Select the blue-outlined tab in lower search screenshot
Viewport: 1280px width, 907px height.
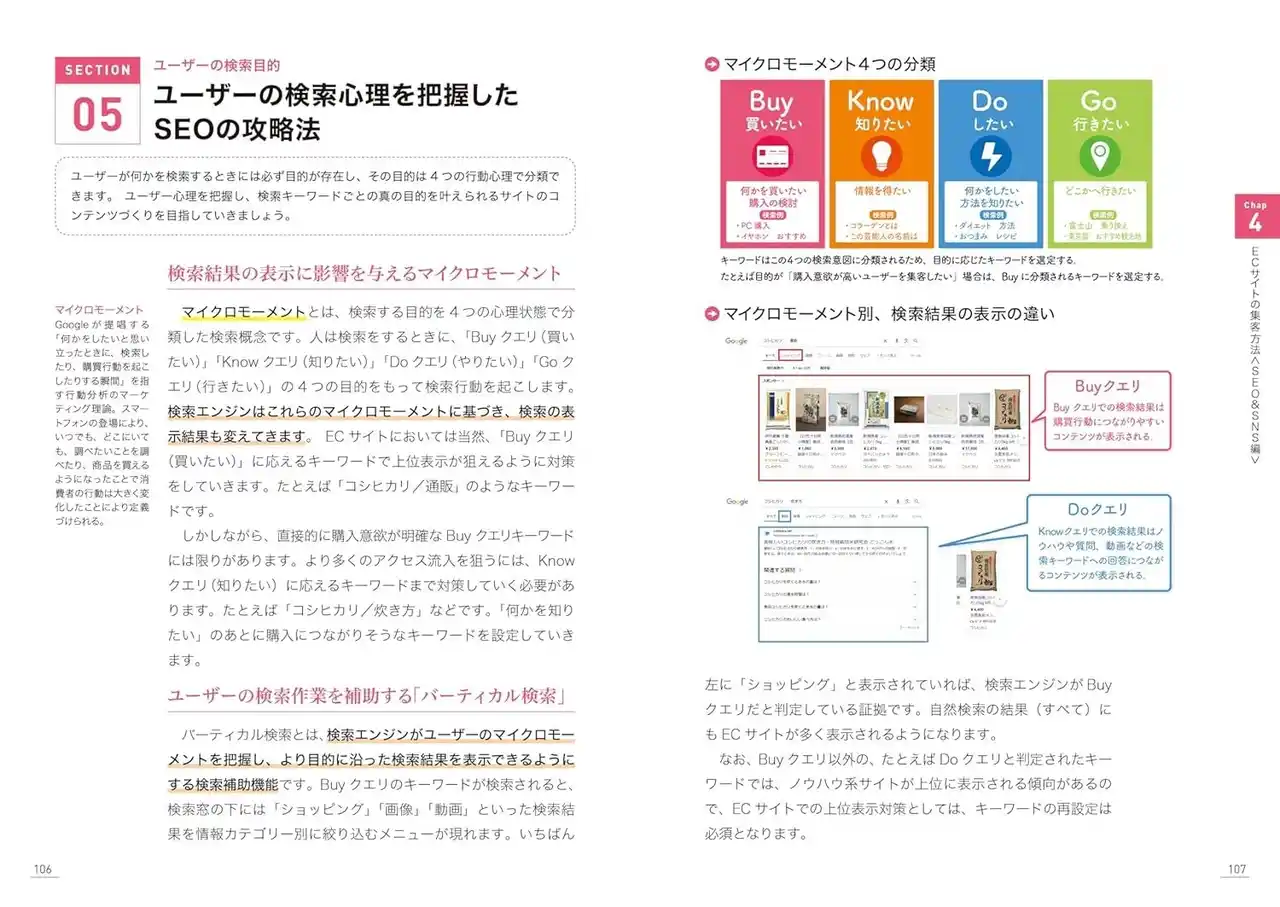(785, 517)
